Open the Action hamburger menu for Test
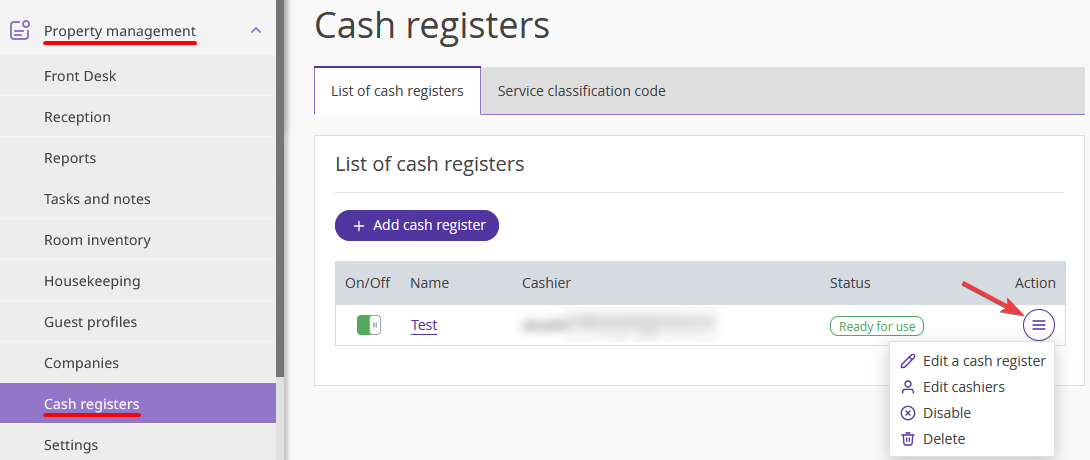 pos(1039,325)
